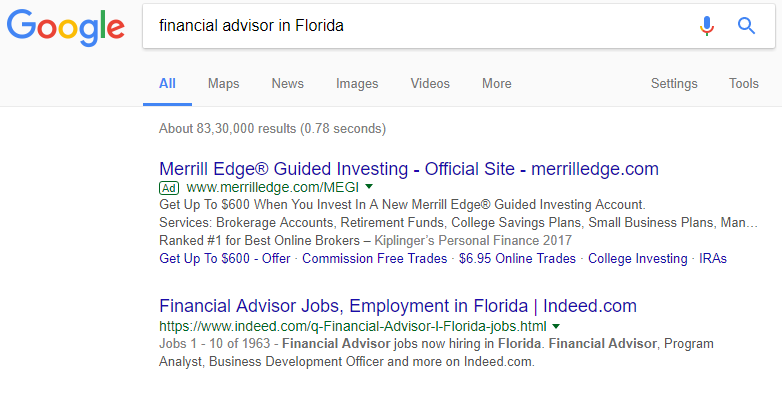Switch to the Images tab
This screenshot has height=398, width=782.
click(x=357, y=83)
